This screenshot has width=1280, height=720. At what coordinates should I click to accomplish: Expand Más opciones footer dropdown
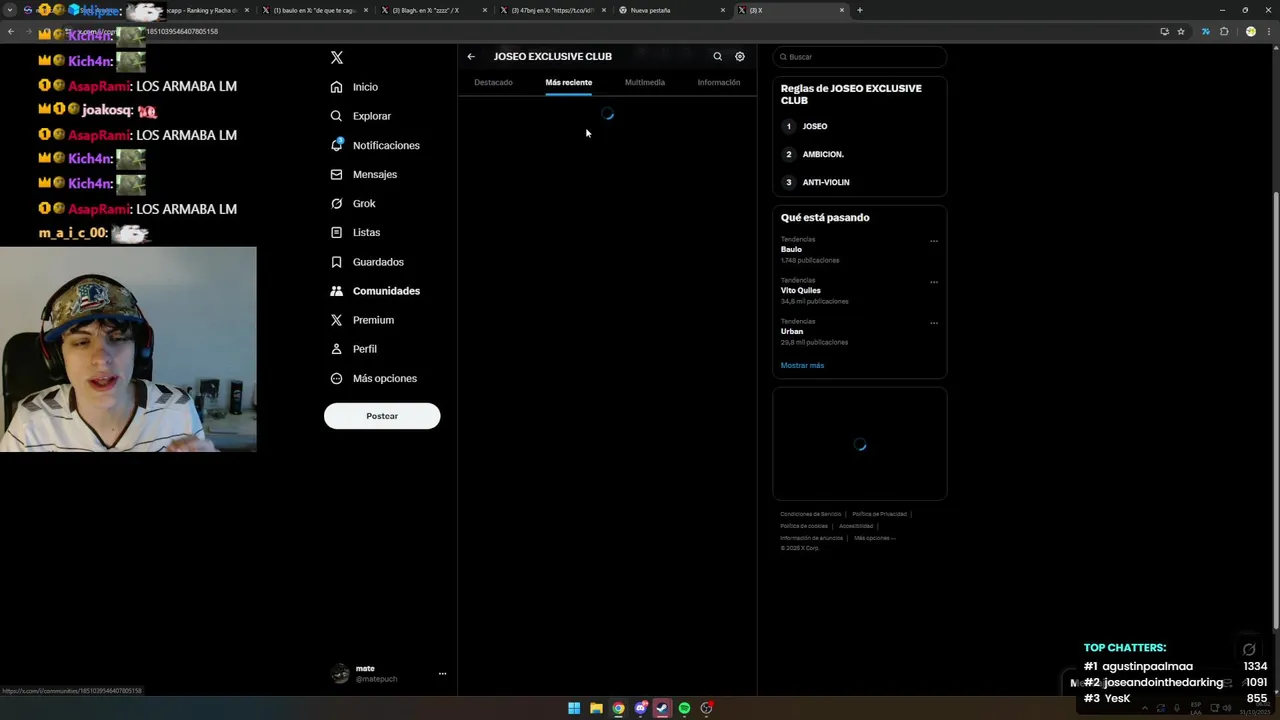tap(875, 538)
